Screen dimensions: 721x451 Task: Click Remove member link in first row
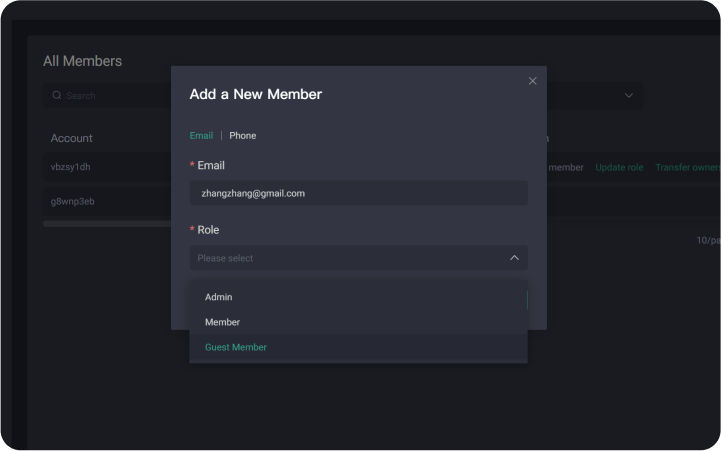[566, 167]
